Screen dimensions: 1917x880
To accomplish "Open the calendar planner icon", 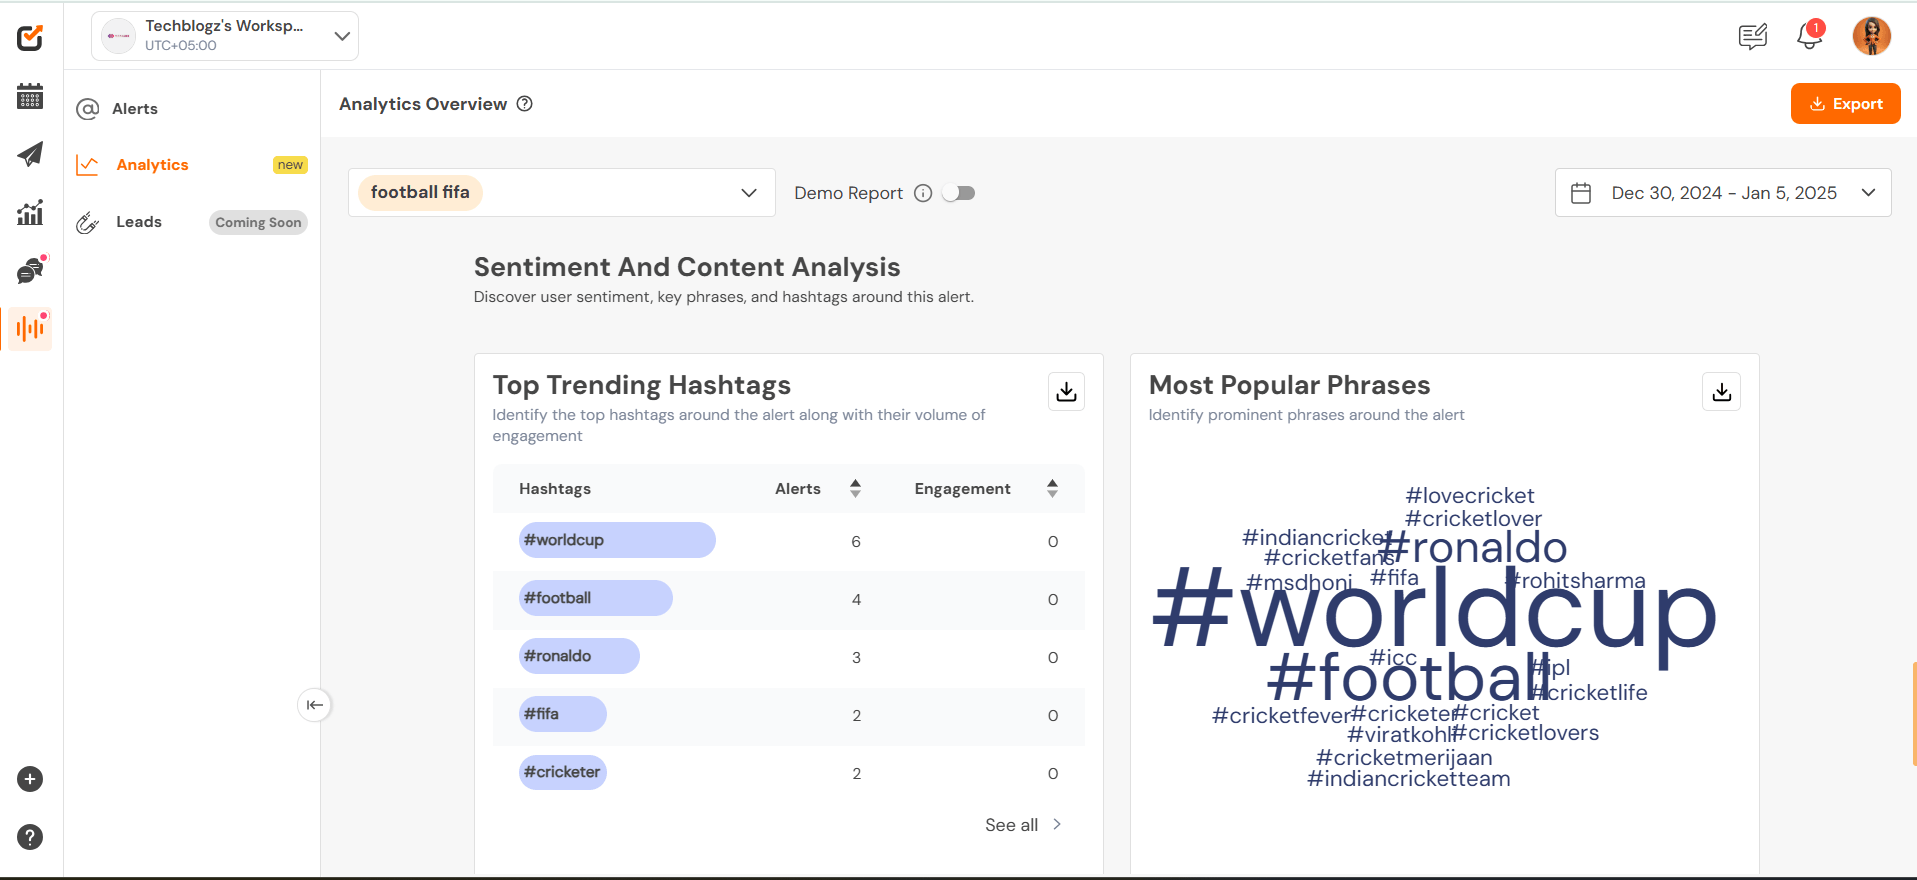I will coord(30,97).
